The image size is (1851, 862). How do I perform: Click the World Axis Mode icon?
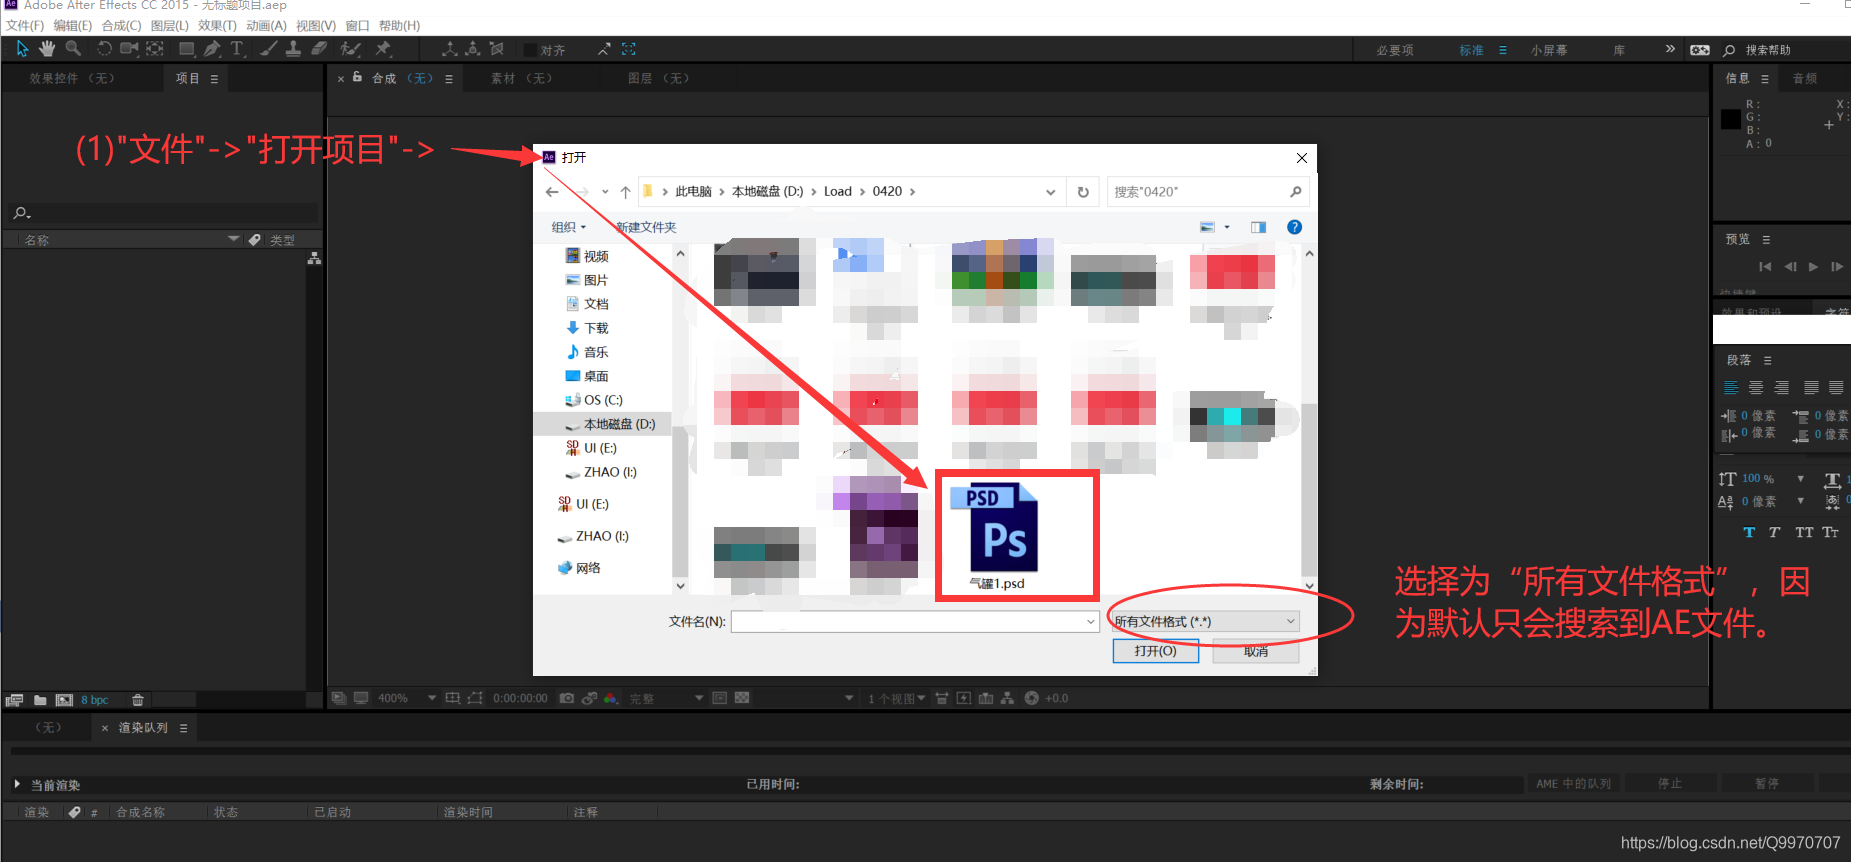tap(473, 49)
